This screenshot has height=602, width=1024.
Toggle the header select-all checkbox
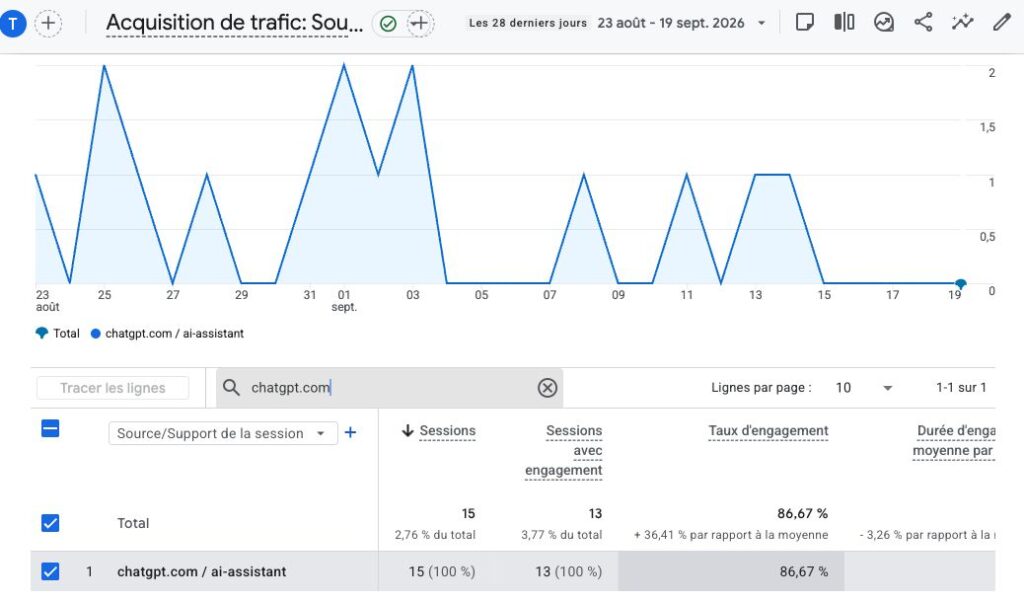(x=50, y=429)
